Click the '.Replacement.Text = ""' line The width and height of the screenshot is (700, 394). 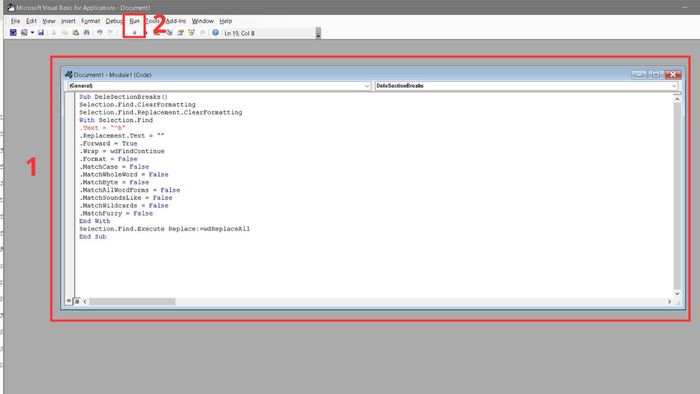point(122,136)
